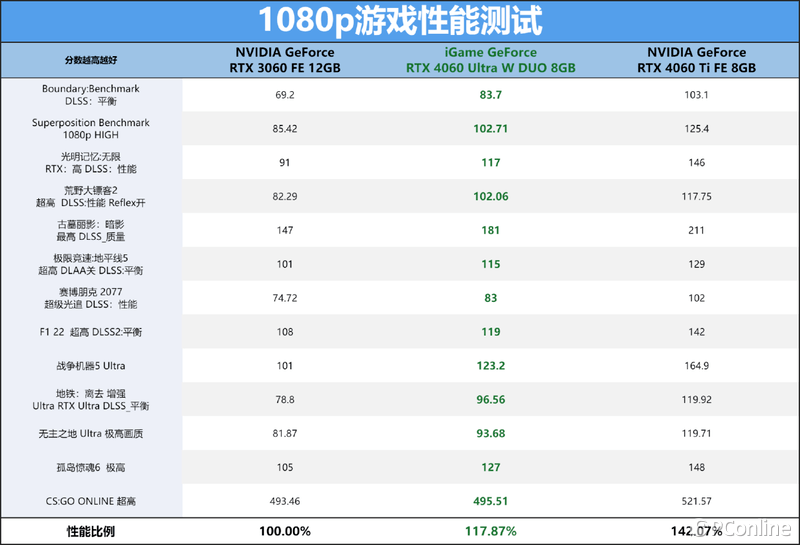Select the value 78.8
The height and width of the screenshot is (545, 800).
(x=285, y=400)
